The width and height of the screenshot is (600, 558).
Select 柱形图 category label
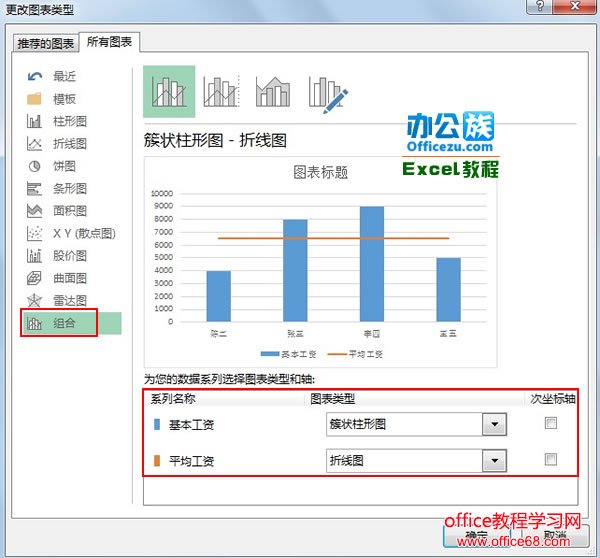tap(70, 121)
